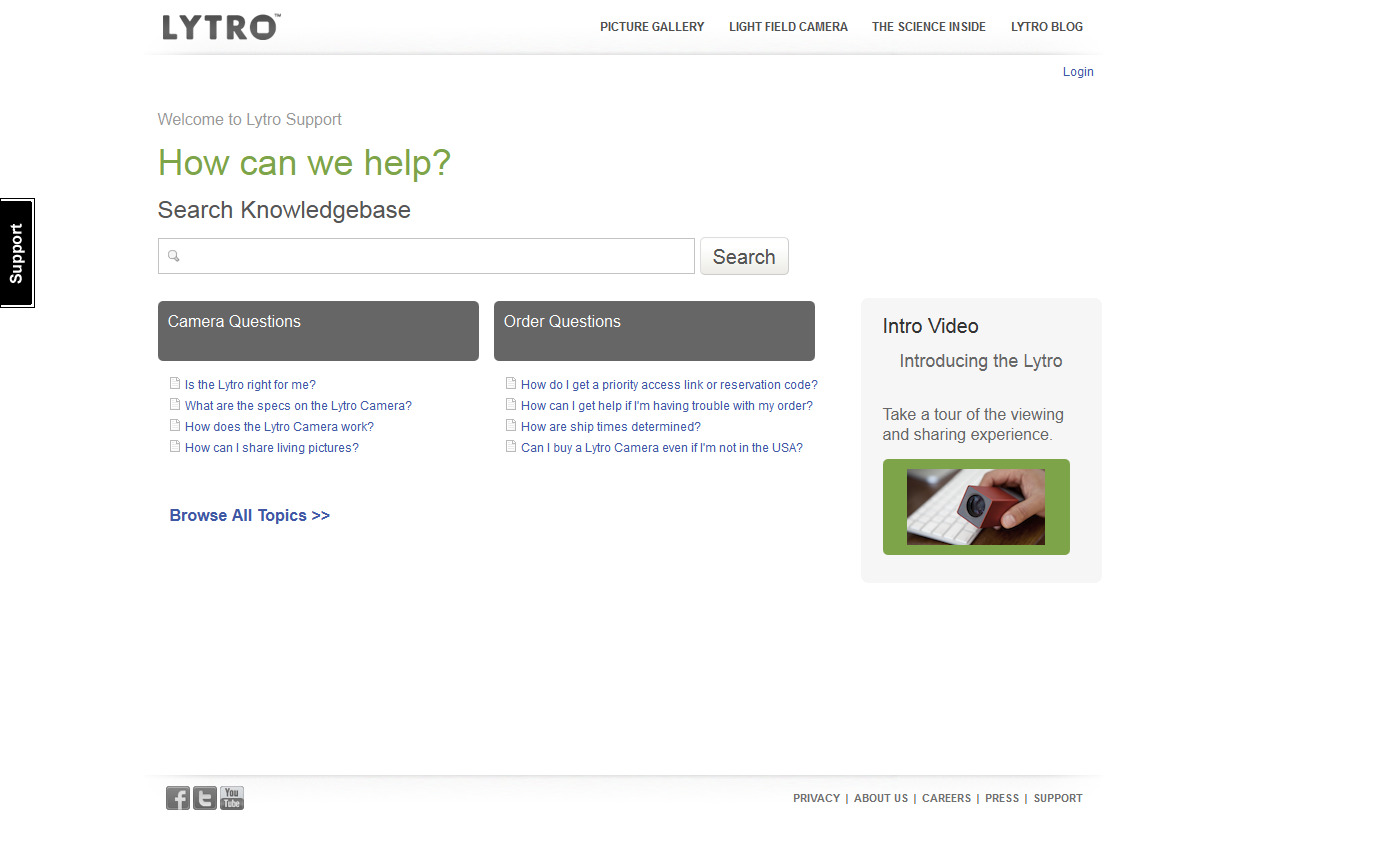The height and width of the screenshot is (861, 1387).
Task: Open the Picture Gallery menu item
Action: (x=652, y=27)
